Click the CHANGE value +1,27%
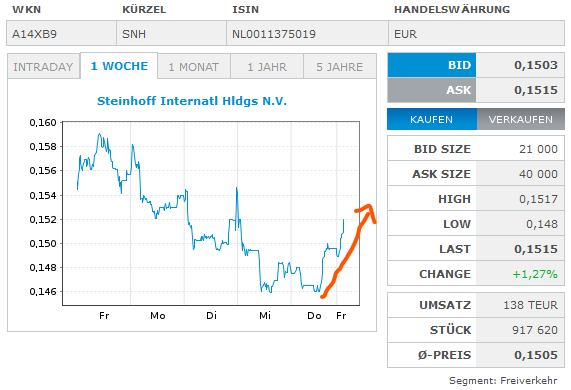The height and width of the screenshot is (390, 571). (x=535, y=274)
